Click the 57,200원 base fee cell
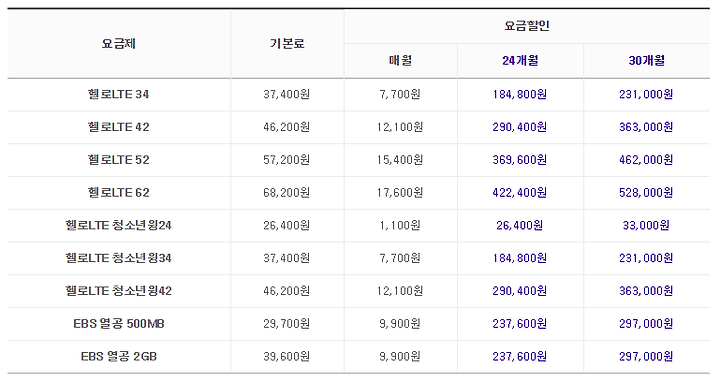This screenshot has width=720, height=382. tap(287, 160)
